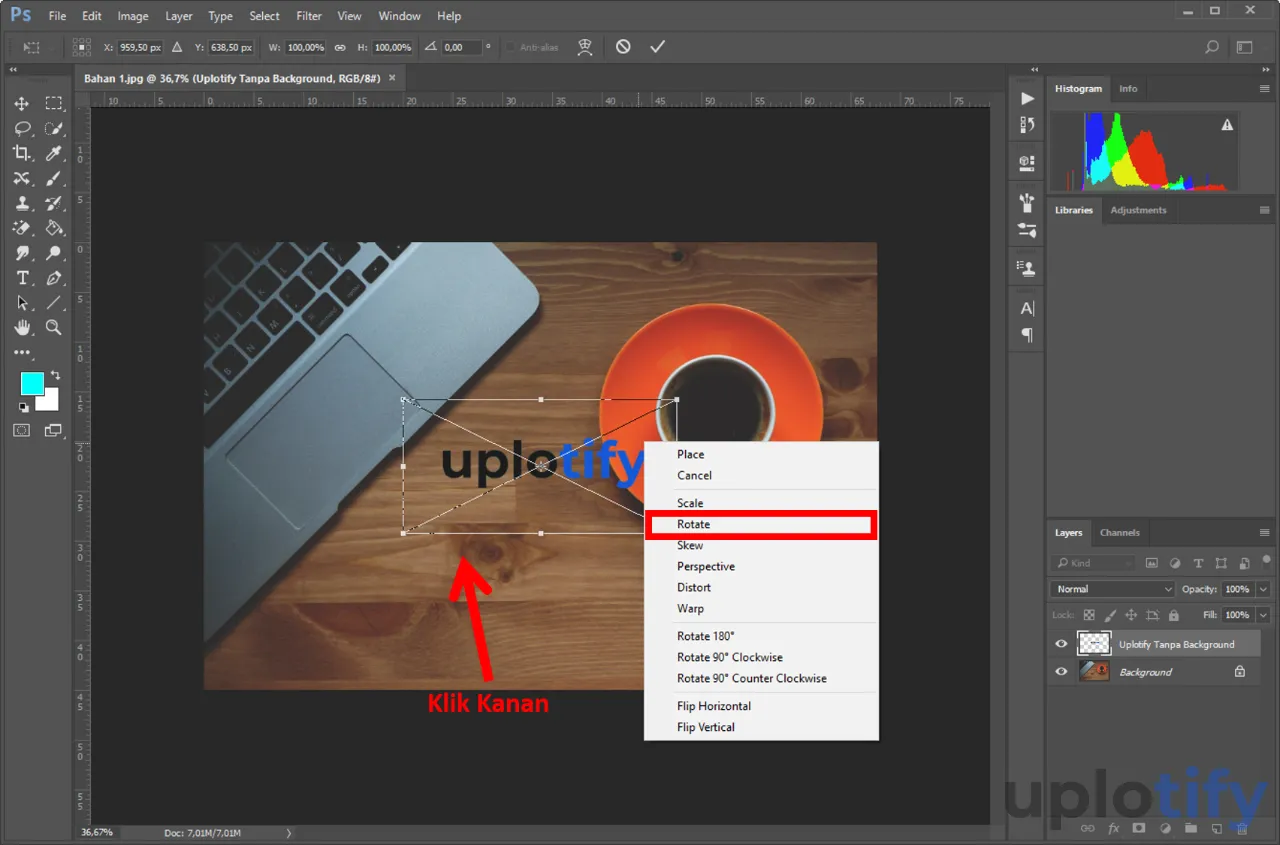Screen dimensions: 1280x845
Task: Open the Normal blend mode dropdown
Action: click(x=1112, y=589)
